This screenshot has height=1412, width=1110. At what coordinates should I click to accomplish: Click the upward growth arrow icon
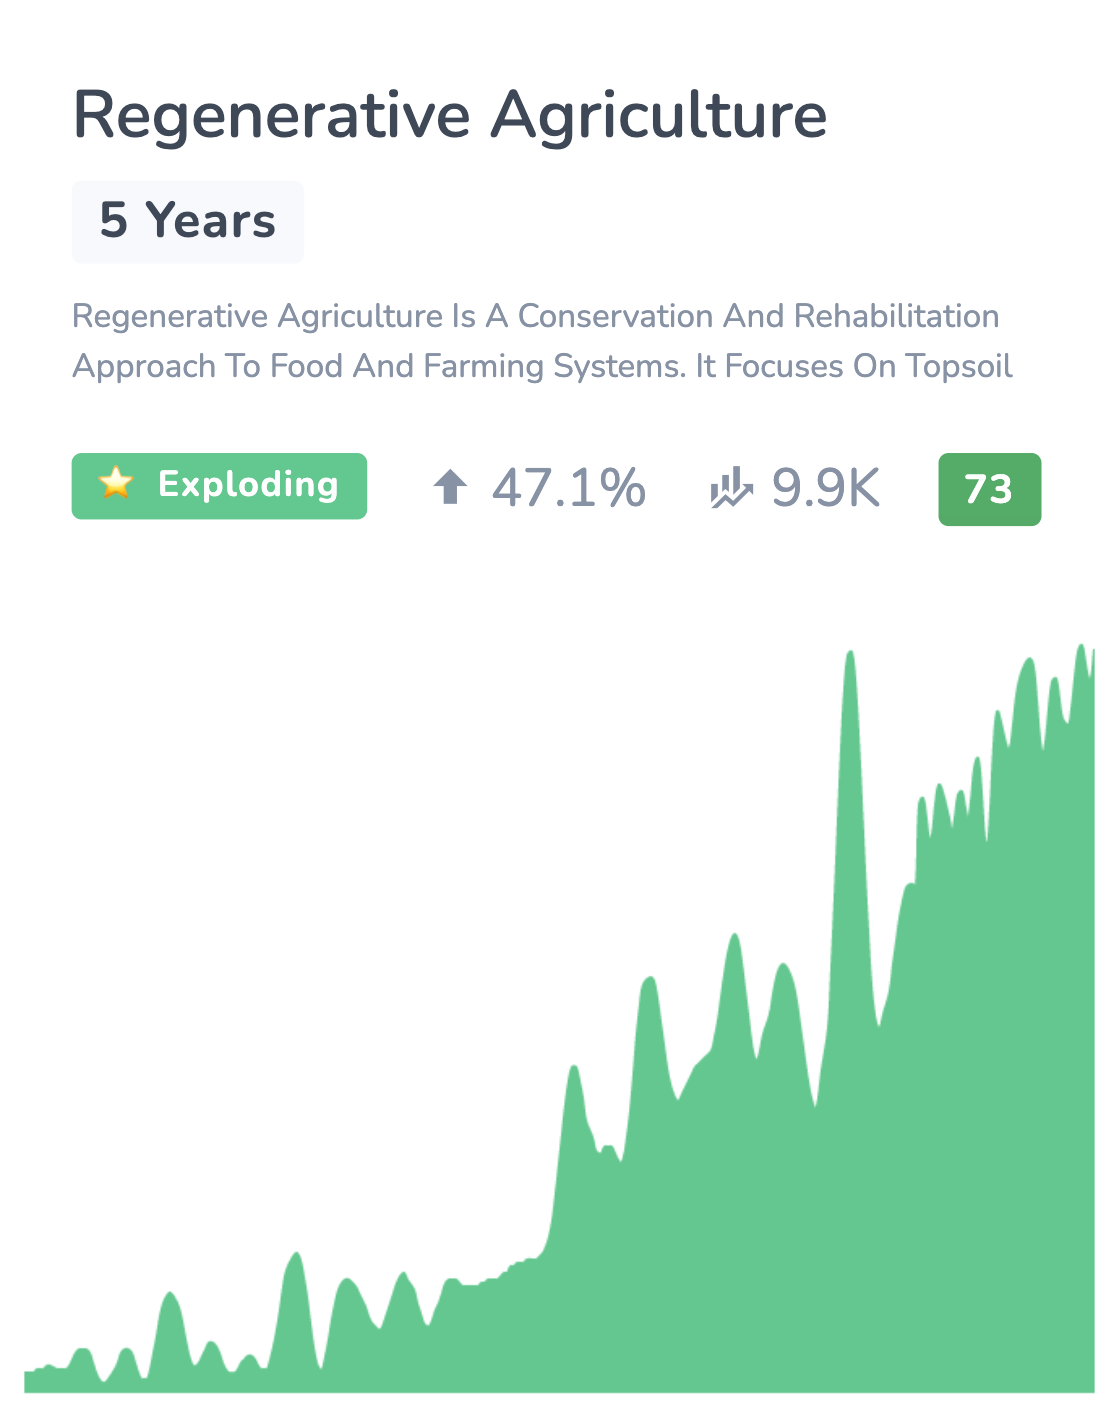[450, 488]
